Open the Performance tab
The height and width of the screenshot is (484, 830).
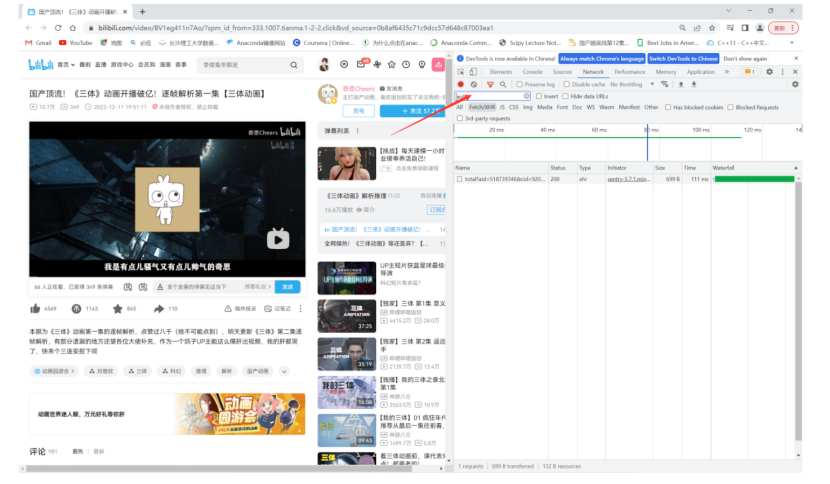pyautogui.click(x=629, y=71)
